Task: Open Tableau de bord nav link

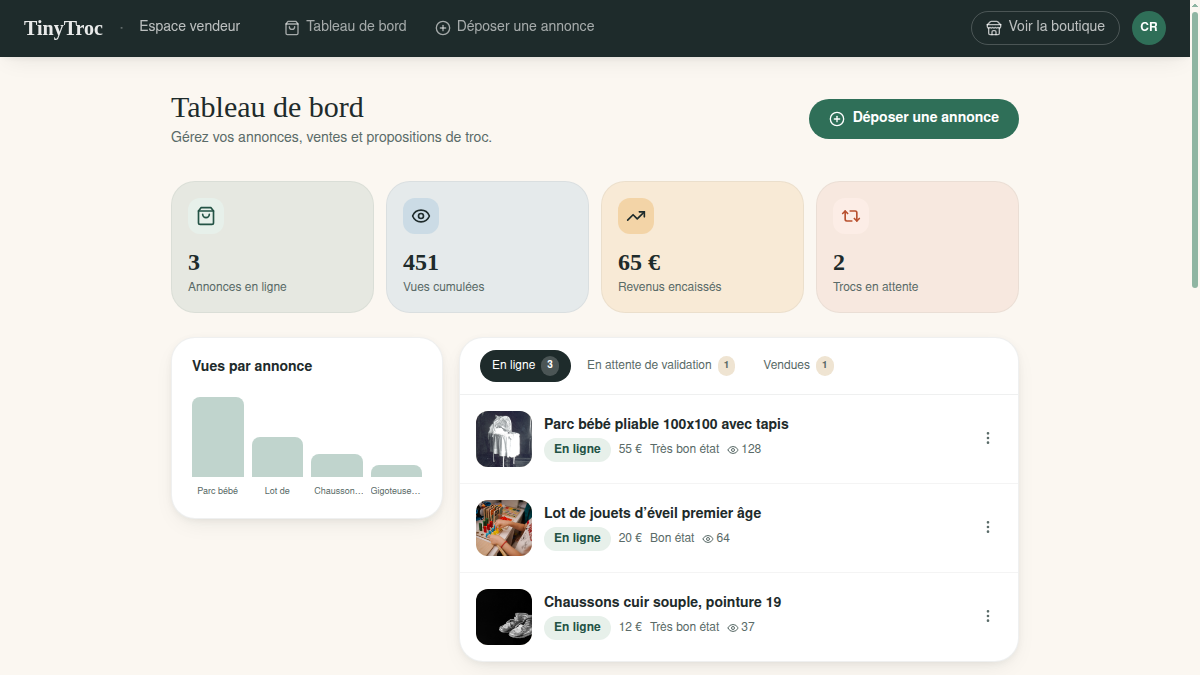Action: pos(346,27)
